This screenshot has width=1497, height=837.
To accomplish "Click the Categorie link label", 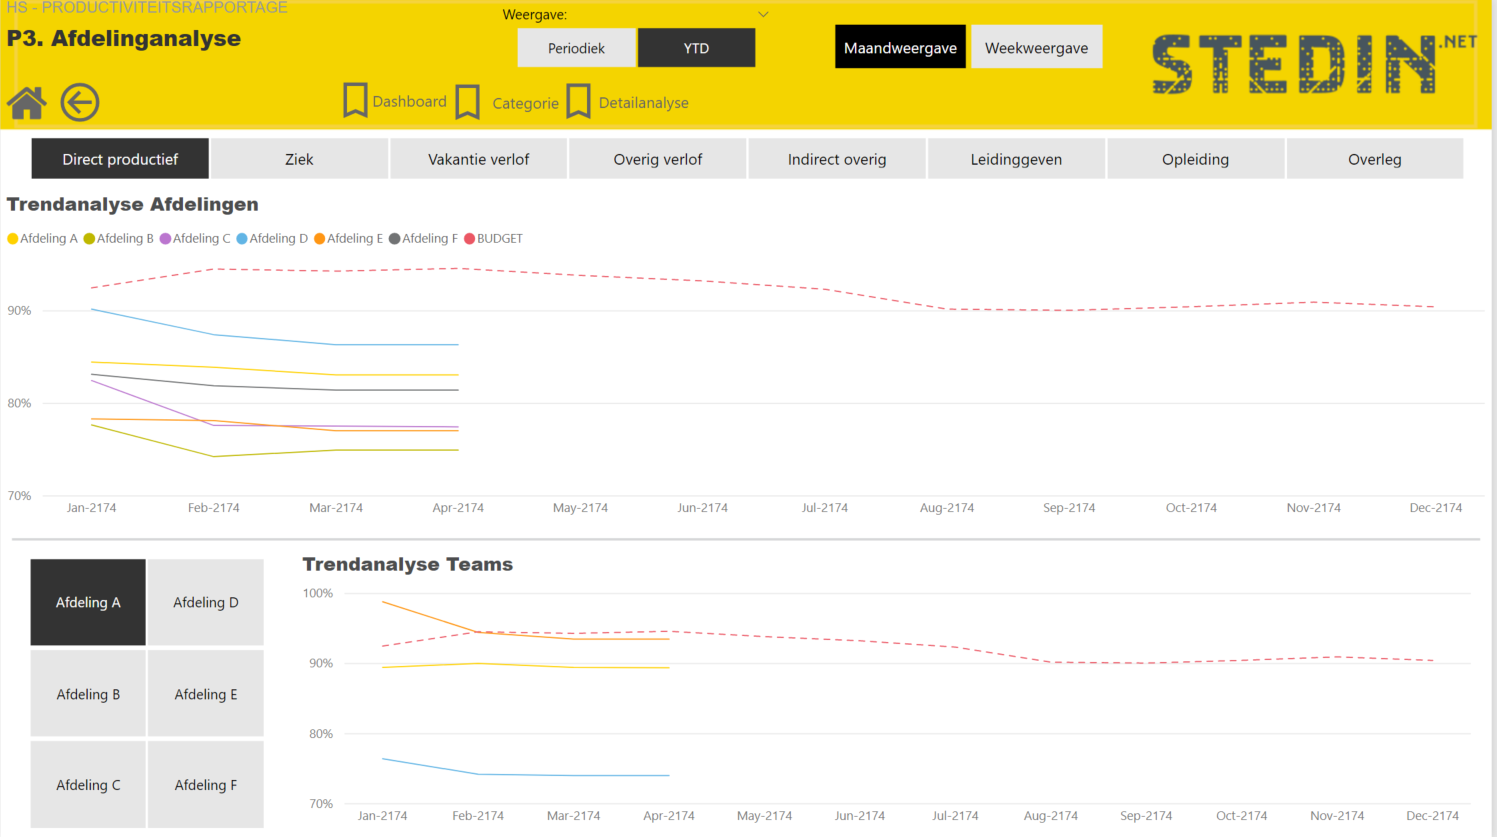I will tap(525, 103).
